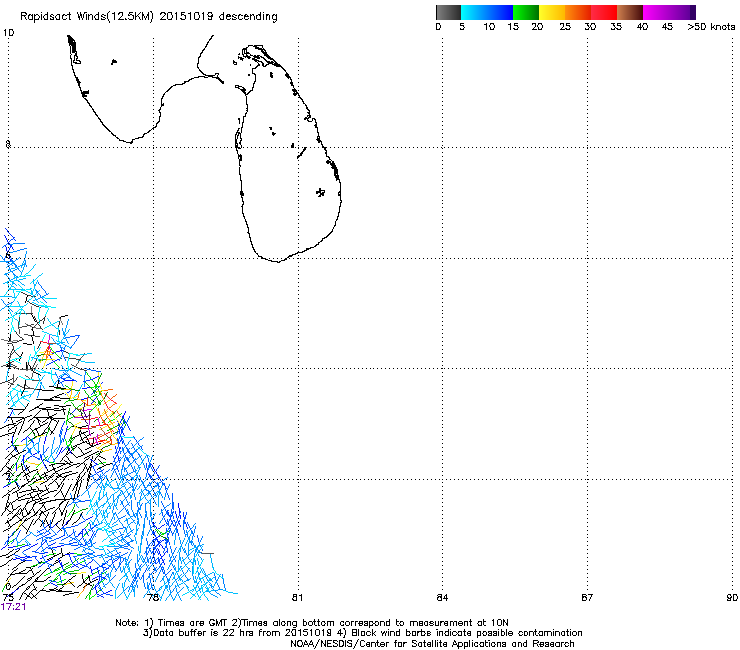This screenshot has width=740, height=650.
Task: Click the "45" label under the color legend
Action: point(667,27)
